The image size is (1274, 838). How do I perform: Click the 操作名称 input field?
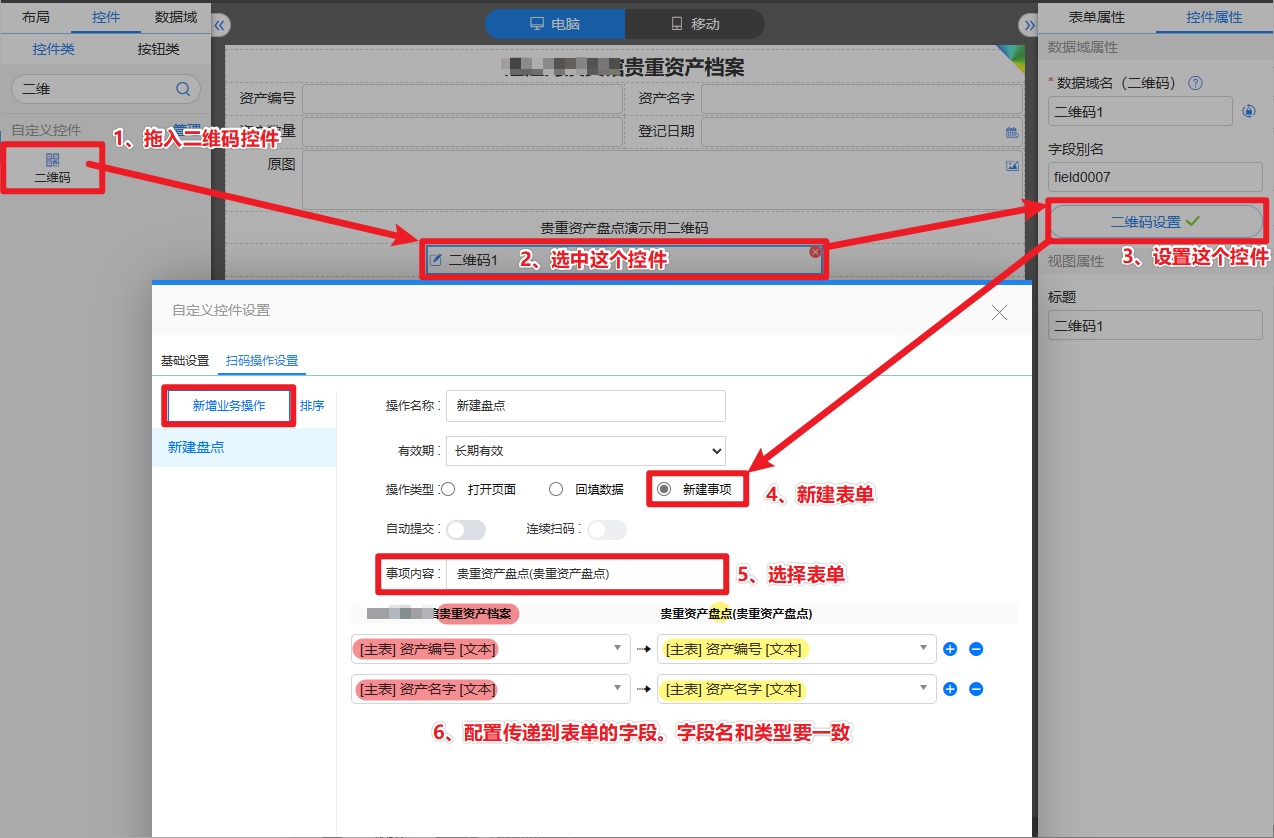coord(585,406)
